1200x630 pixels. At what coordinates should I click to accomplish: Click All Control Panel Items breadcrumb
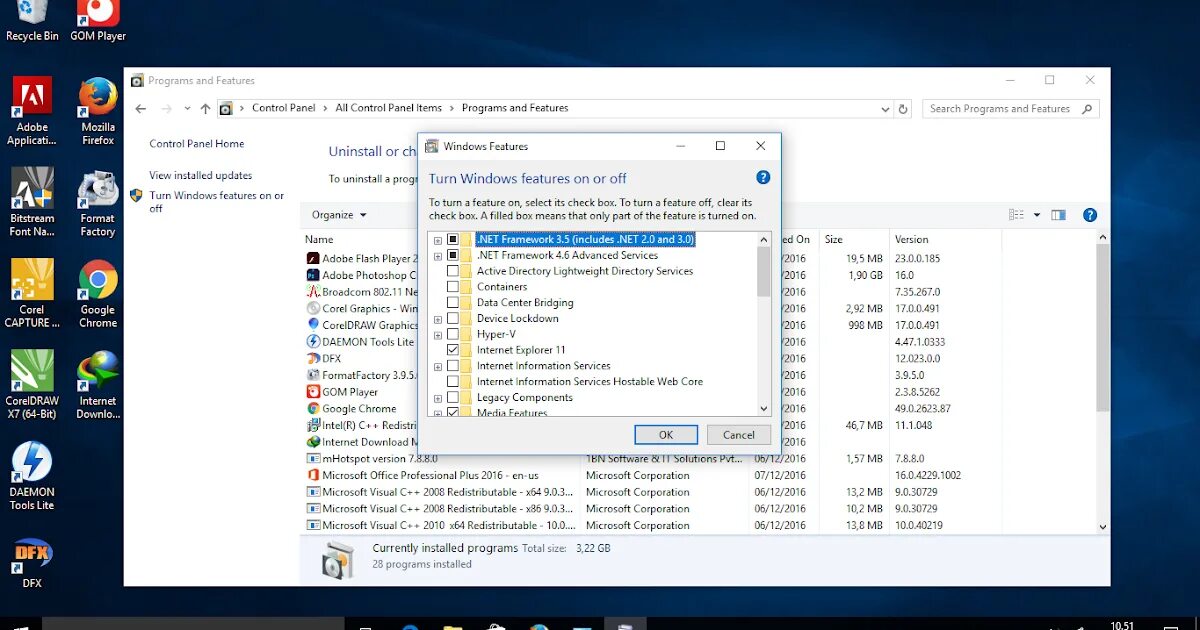(388, 108)
